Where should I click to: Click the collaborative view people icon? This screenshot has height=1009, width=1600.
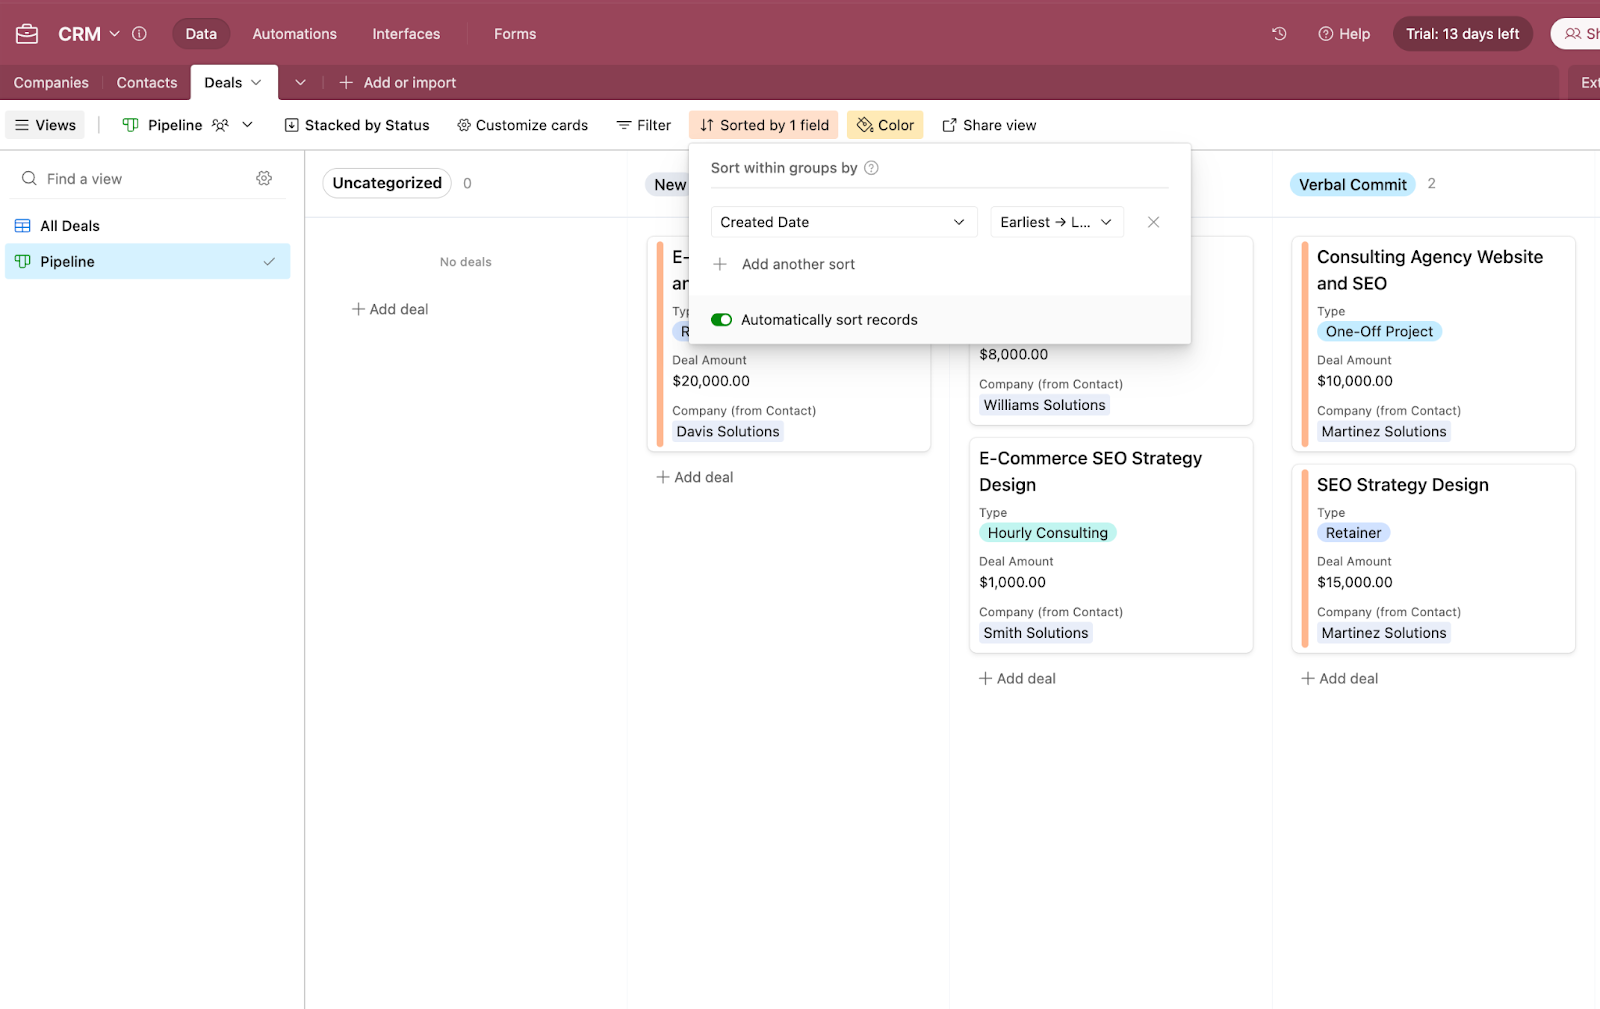220,125
